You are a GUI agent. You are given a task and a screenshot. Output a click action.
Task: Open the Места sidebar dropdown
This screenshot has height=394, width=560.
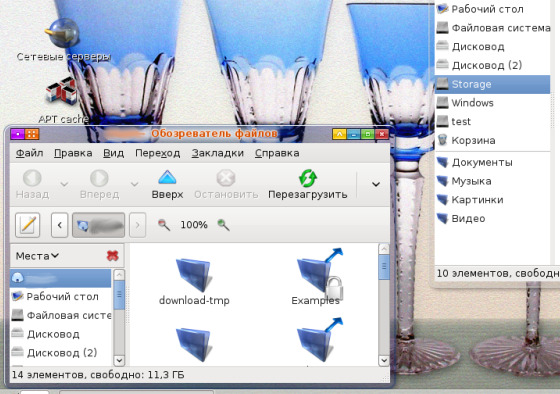point(37,256)
